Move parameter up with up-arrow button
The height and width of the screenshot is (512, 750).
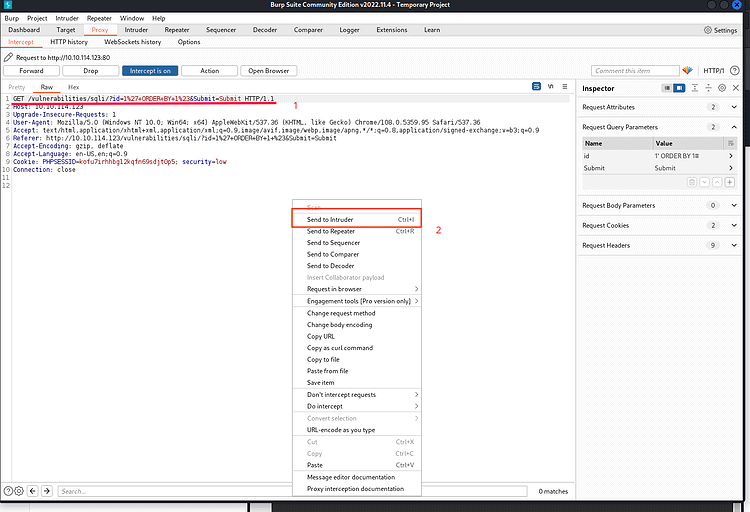[717, 182]
